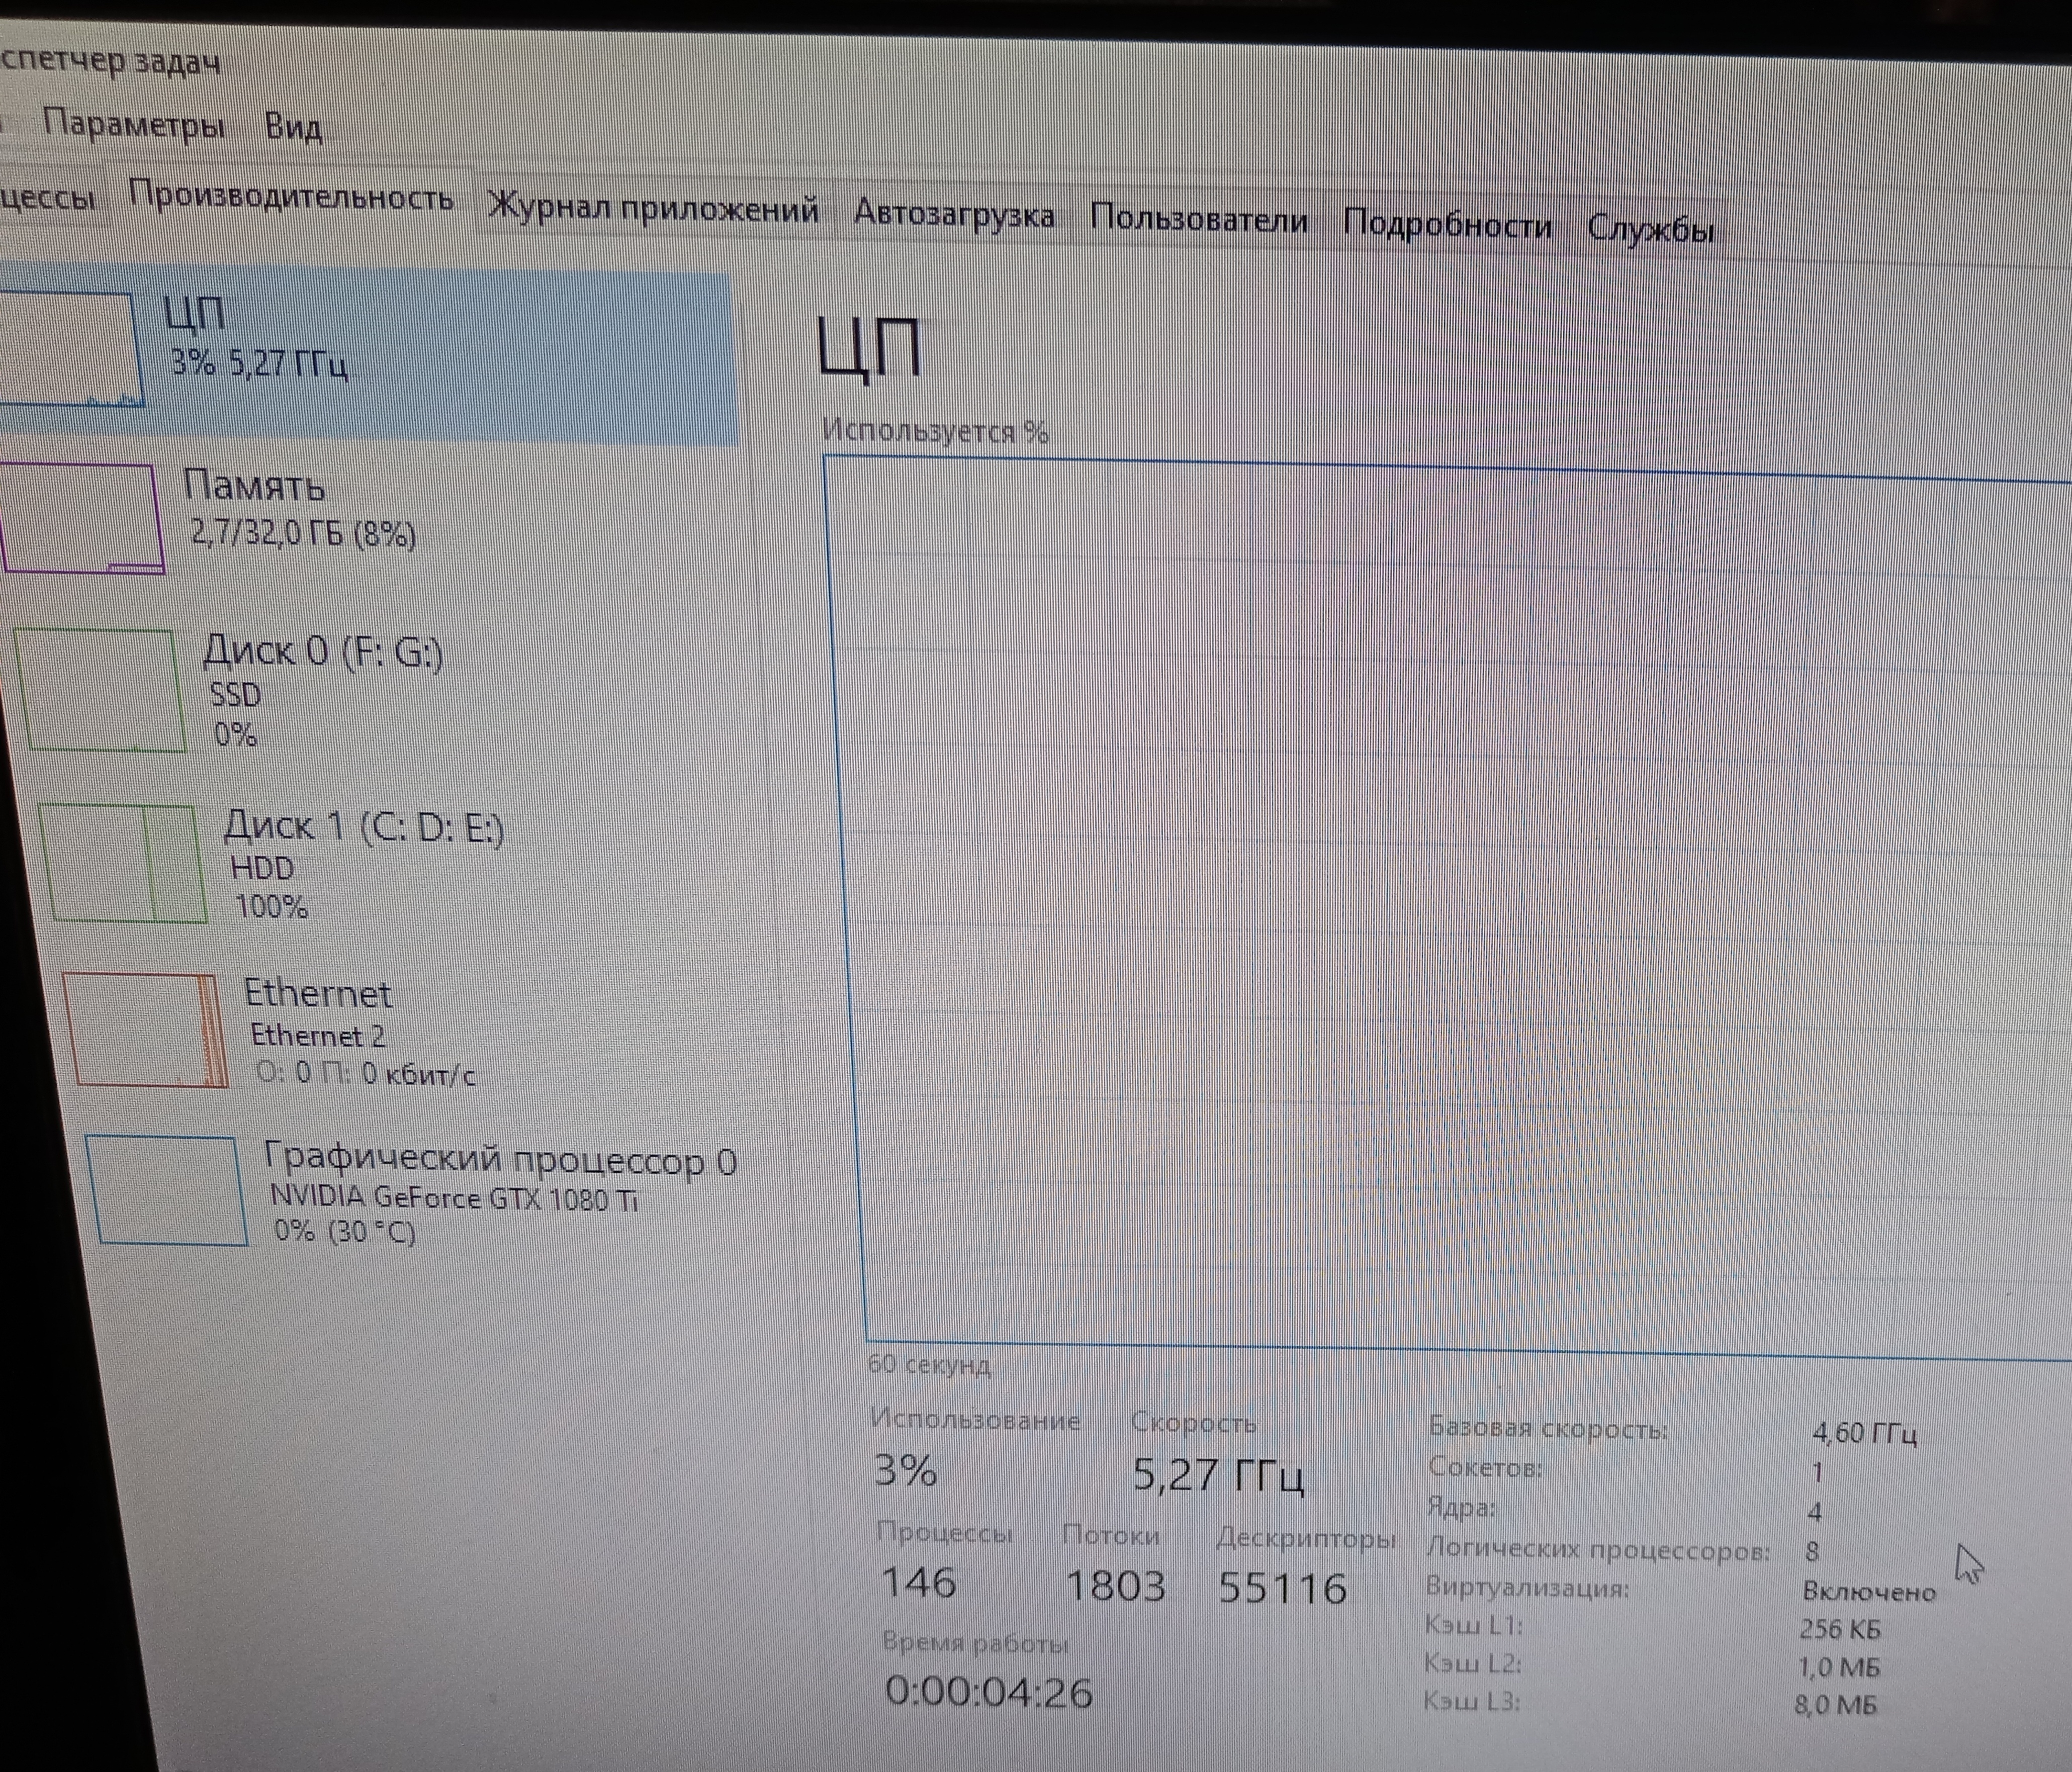Screen dimensions: 2072x1772
Task: Switch to Автозагрузка tab
Action: click(x=954, y=214)
